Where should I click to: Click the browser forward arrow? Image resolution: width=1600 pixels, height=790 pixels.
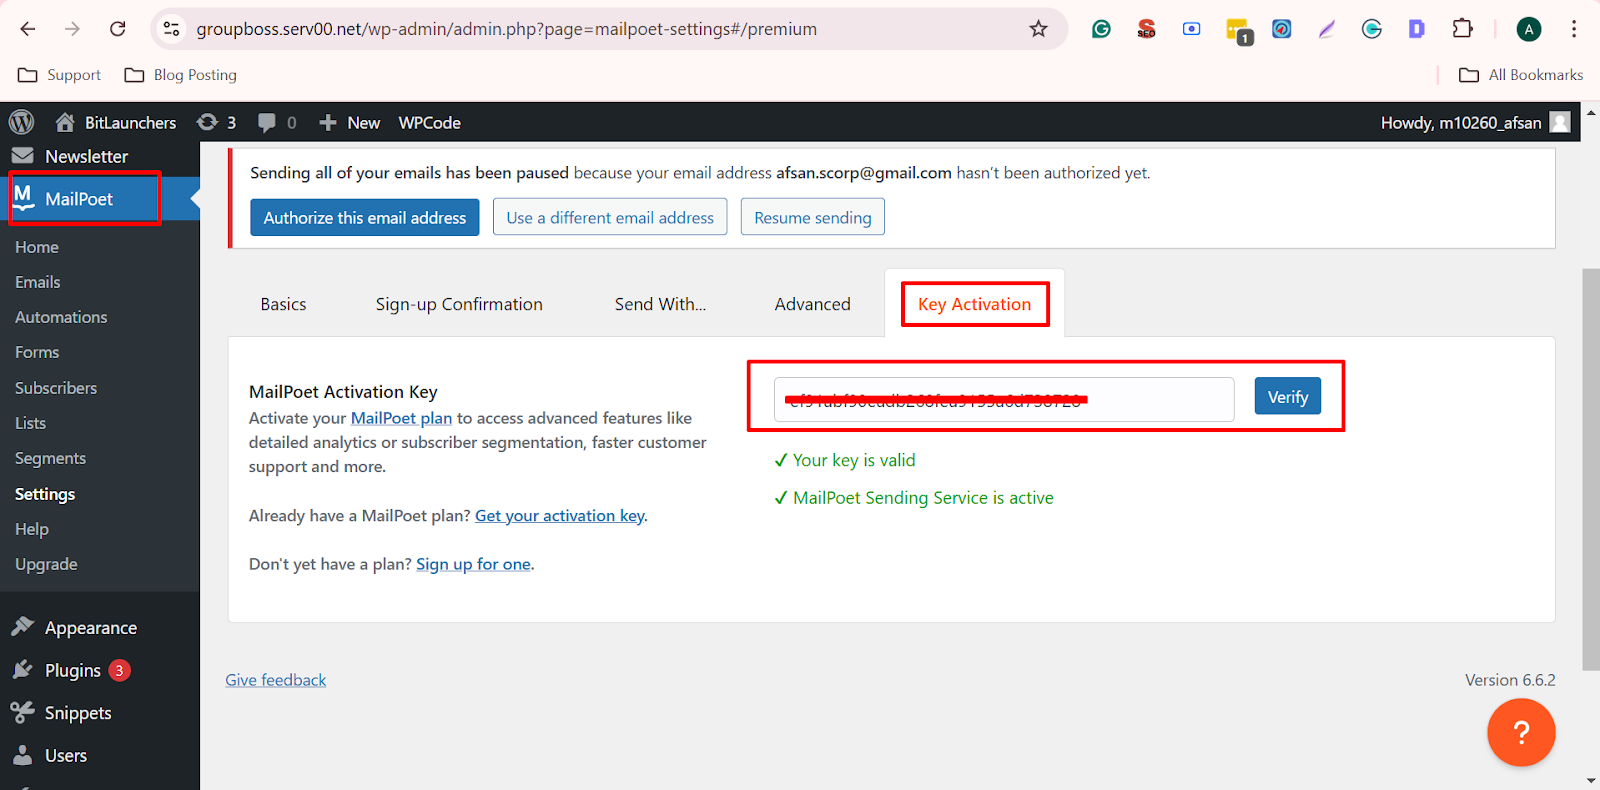tap(72, 29)
